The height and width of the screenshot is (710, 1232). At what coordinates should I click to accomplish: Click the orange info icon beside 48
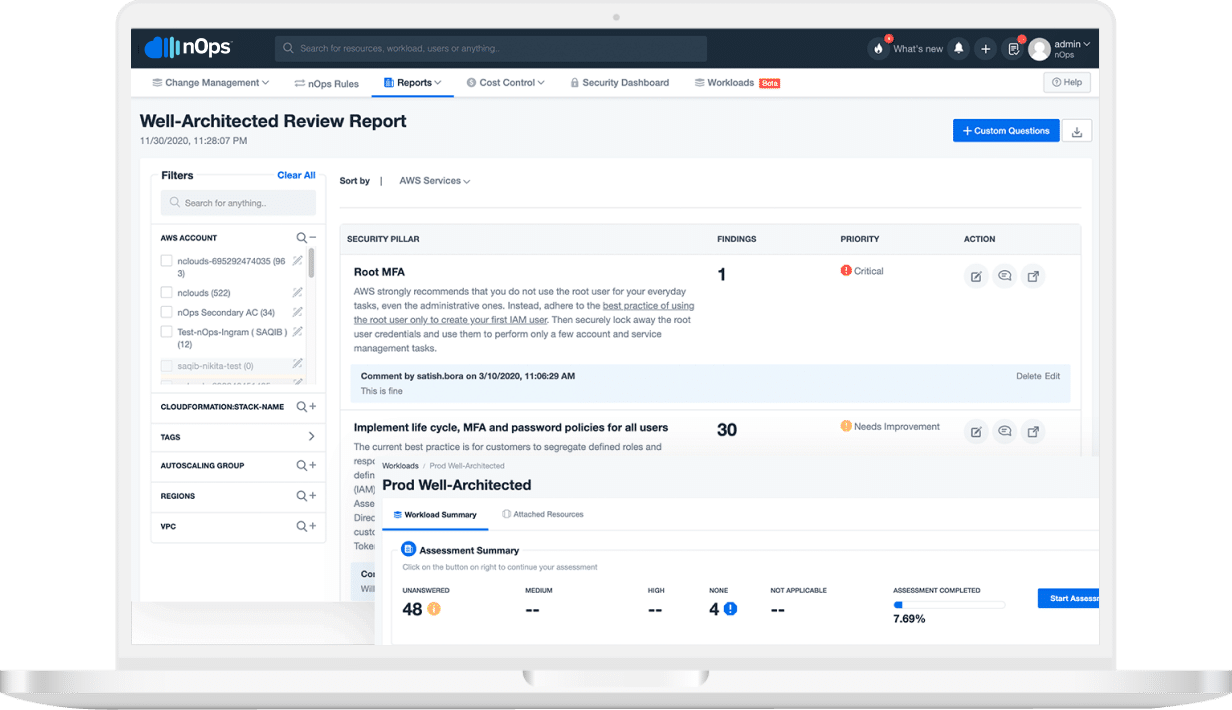click(x=434, y=608)
